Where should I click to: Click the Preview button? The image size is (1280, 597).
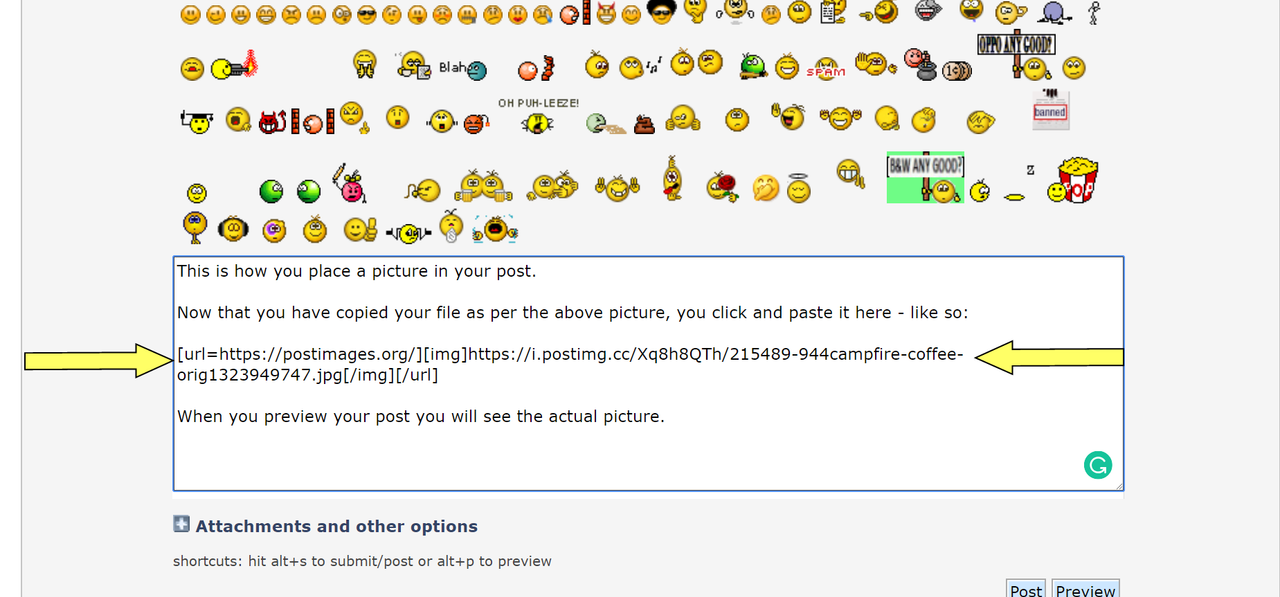point(1085,589)
